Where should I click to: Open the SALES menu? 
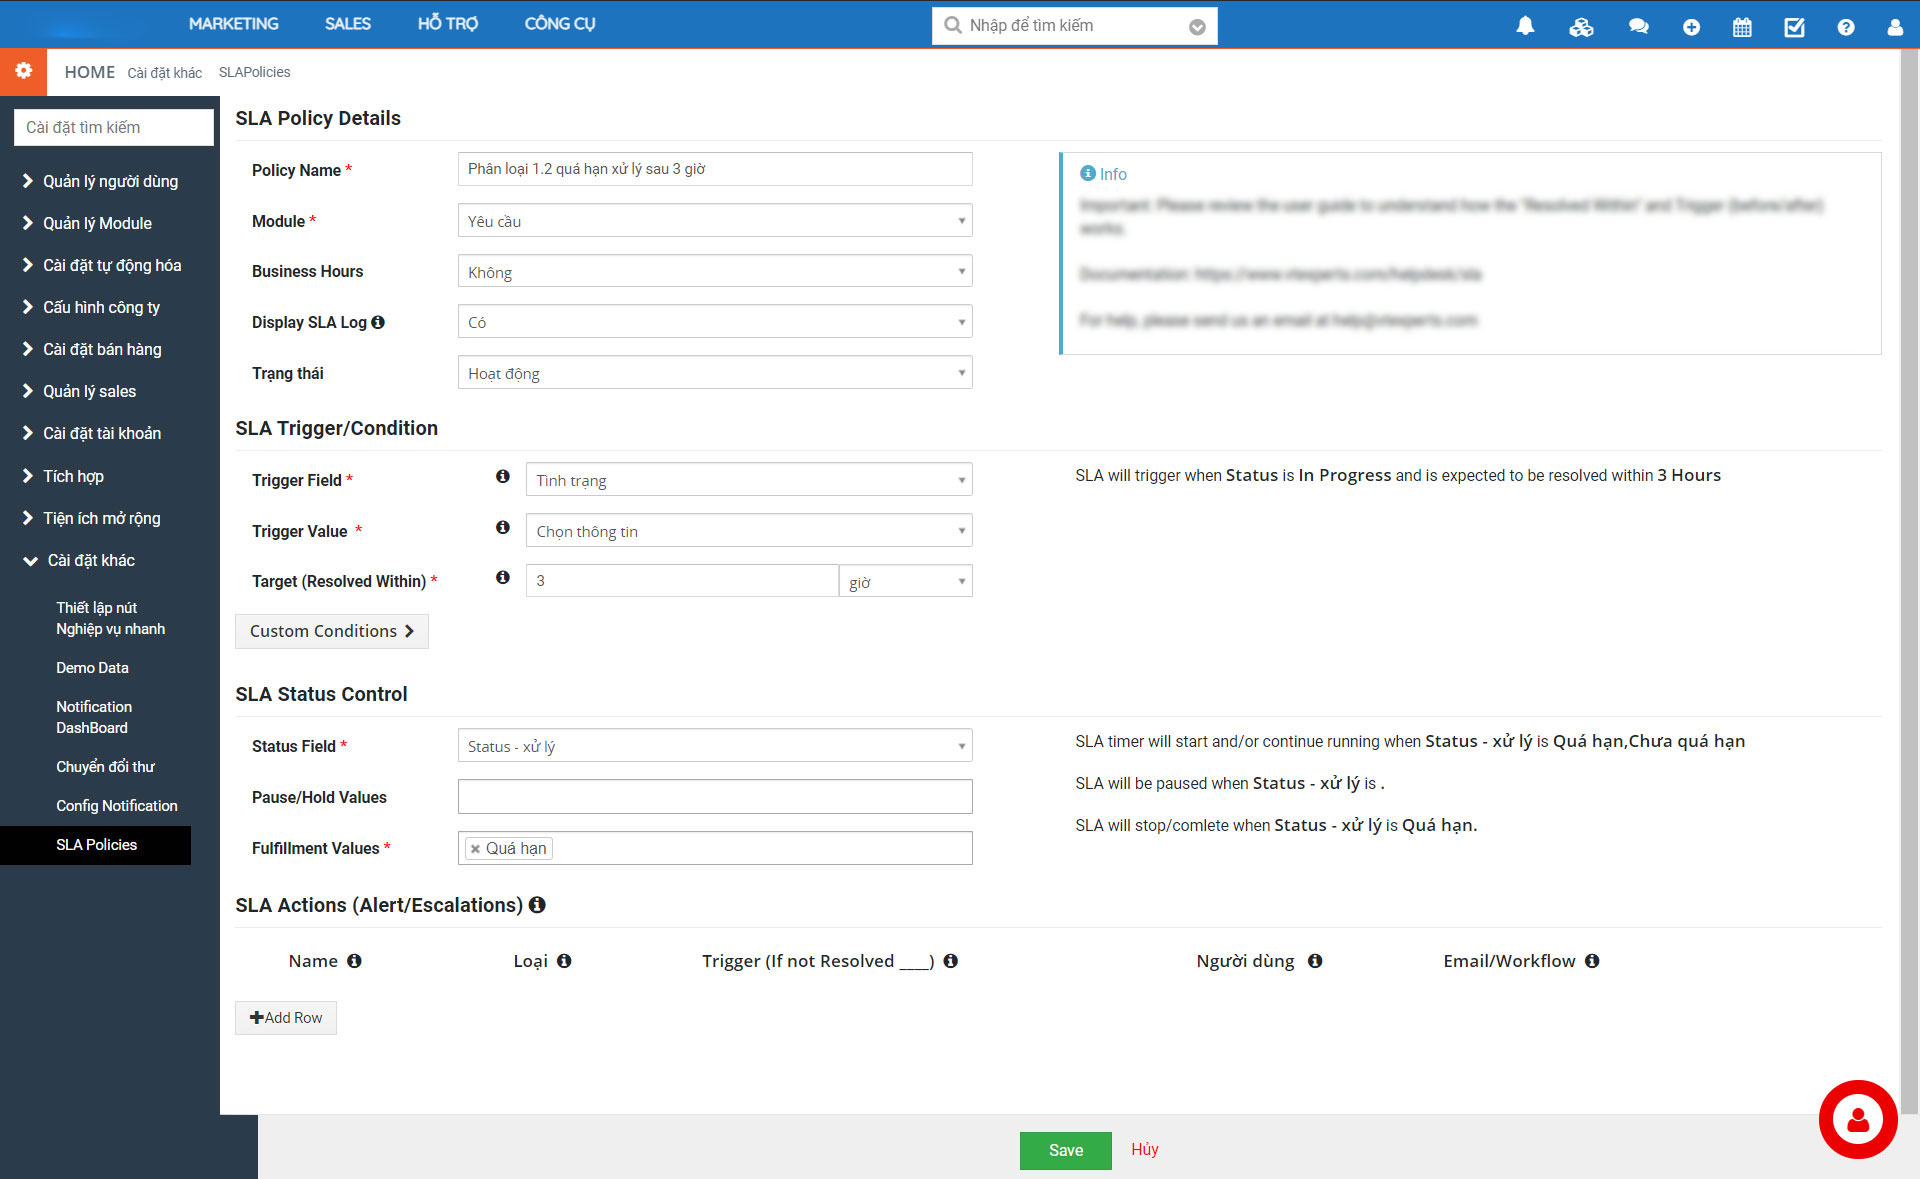click(347, 24)
